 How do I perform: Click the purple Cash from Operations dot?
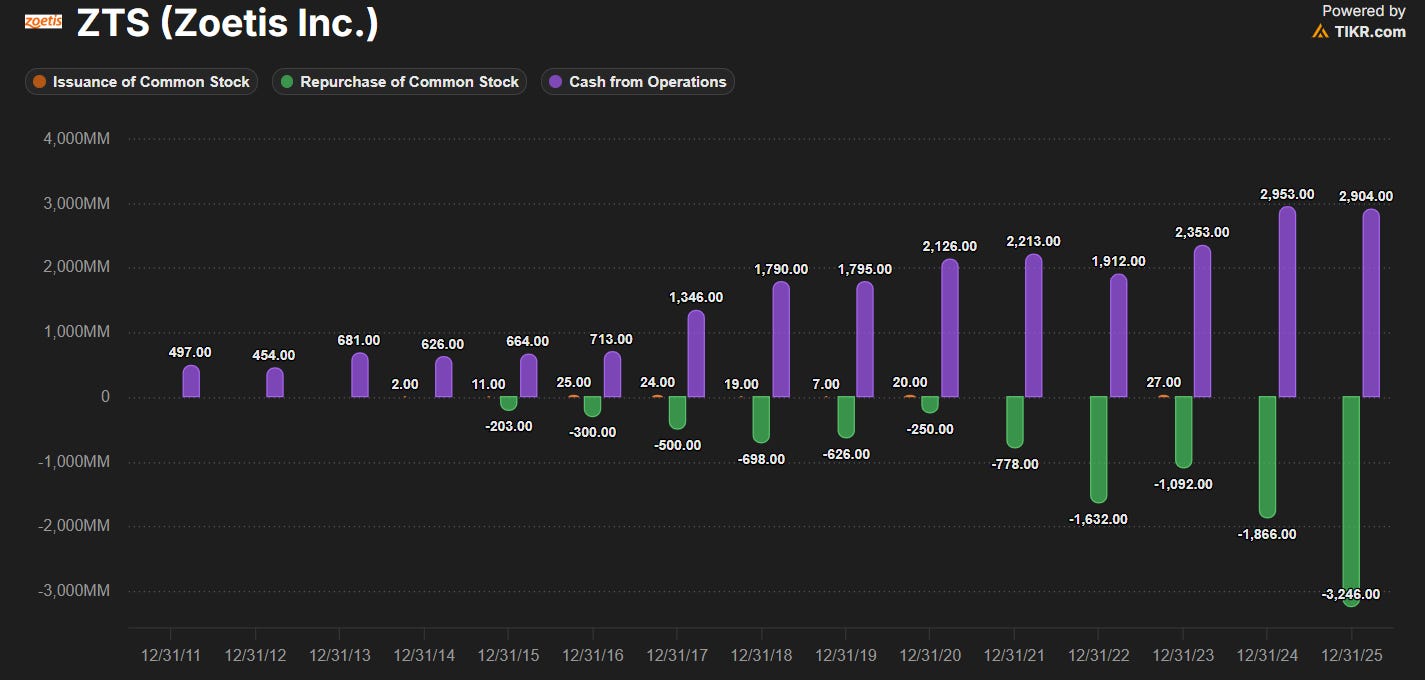pos(556,82)
